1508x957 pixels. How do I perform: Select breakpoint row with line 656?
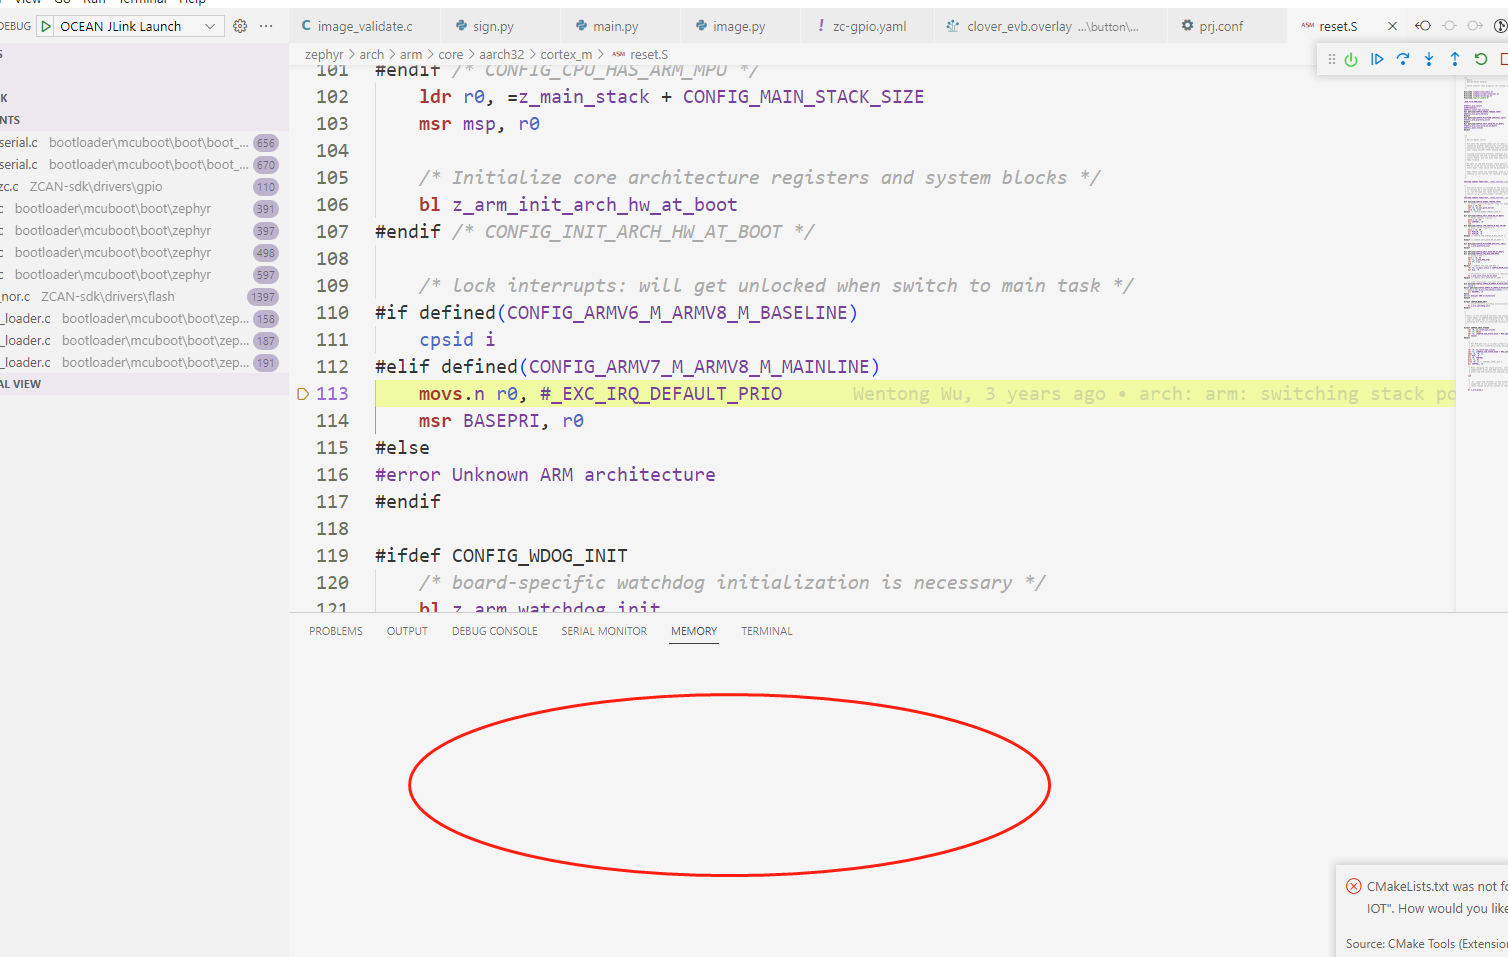pyautogui.click(x=144, y=143)
